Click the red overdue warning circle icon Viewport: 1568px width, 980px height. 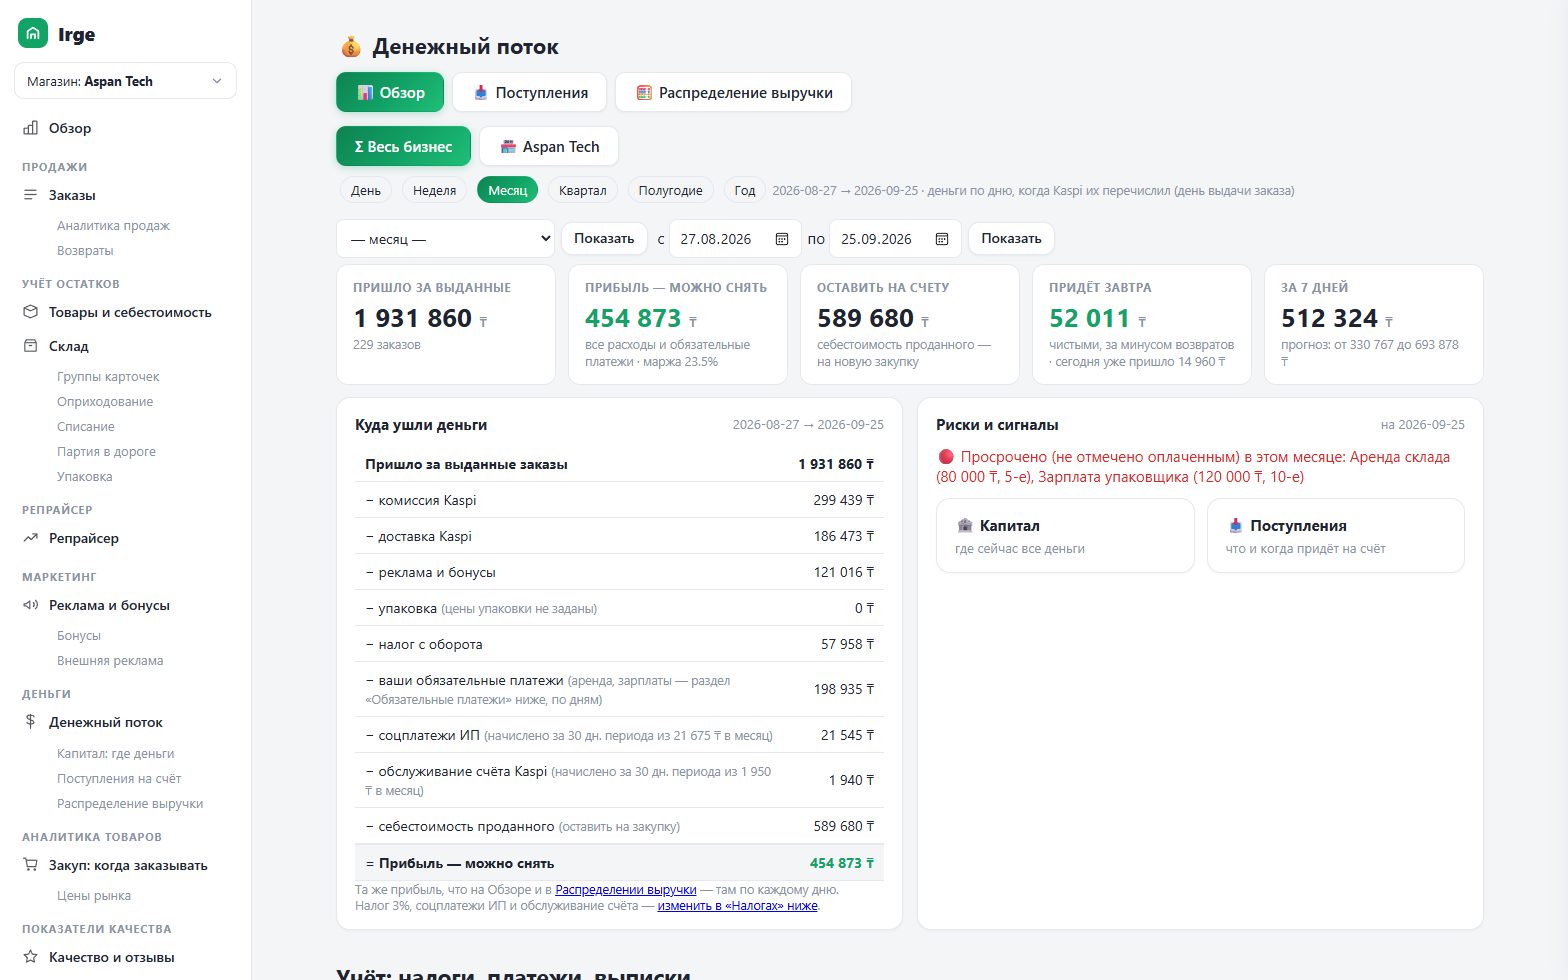tap(946, 457)
